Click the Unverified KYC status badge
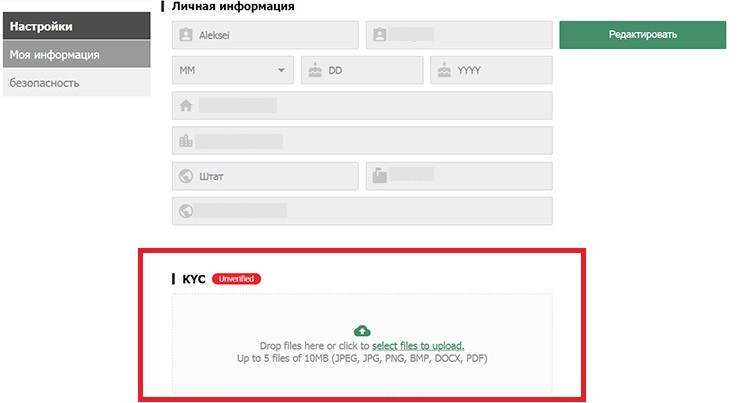 (x=236, y=279)
